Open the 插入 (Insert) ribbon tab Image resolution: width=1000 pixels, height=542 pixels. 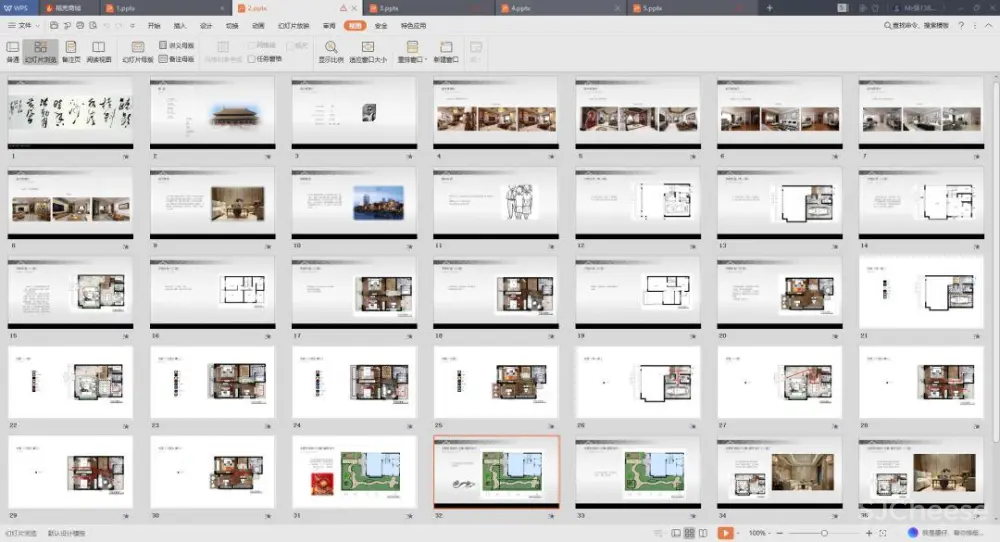click(180, 25)
